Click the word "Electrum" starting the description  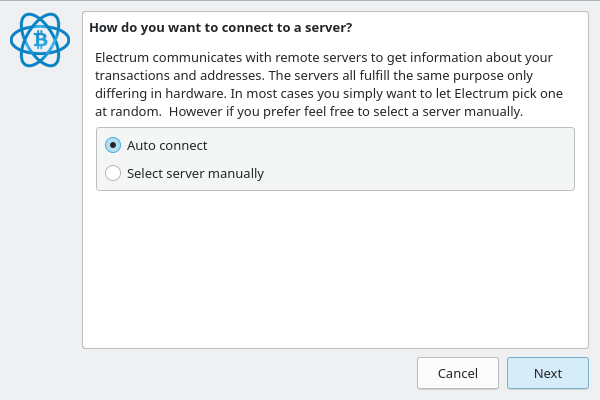tap(125, 57)
